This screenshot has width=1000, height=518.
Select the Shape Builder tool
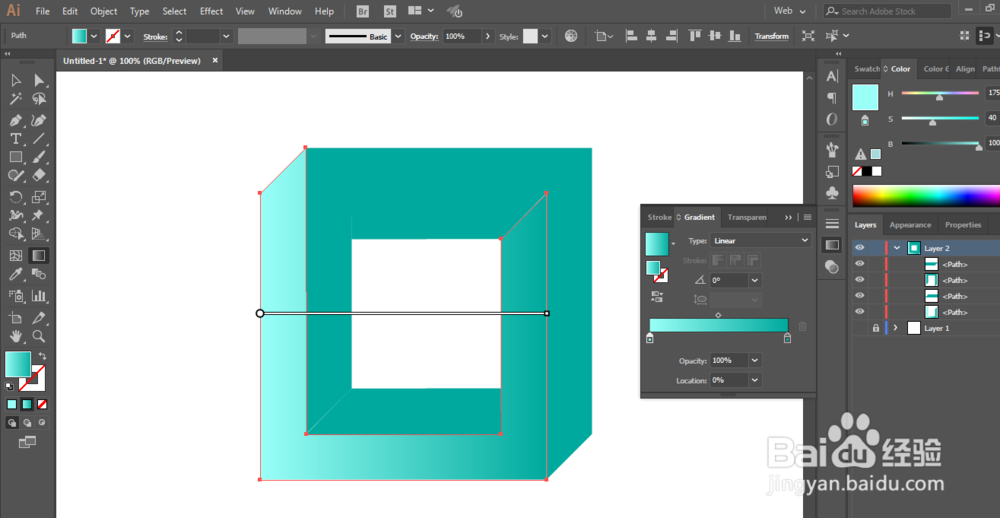click(16, 233)
